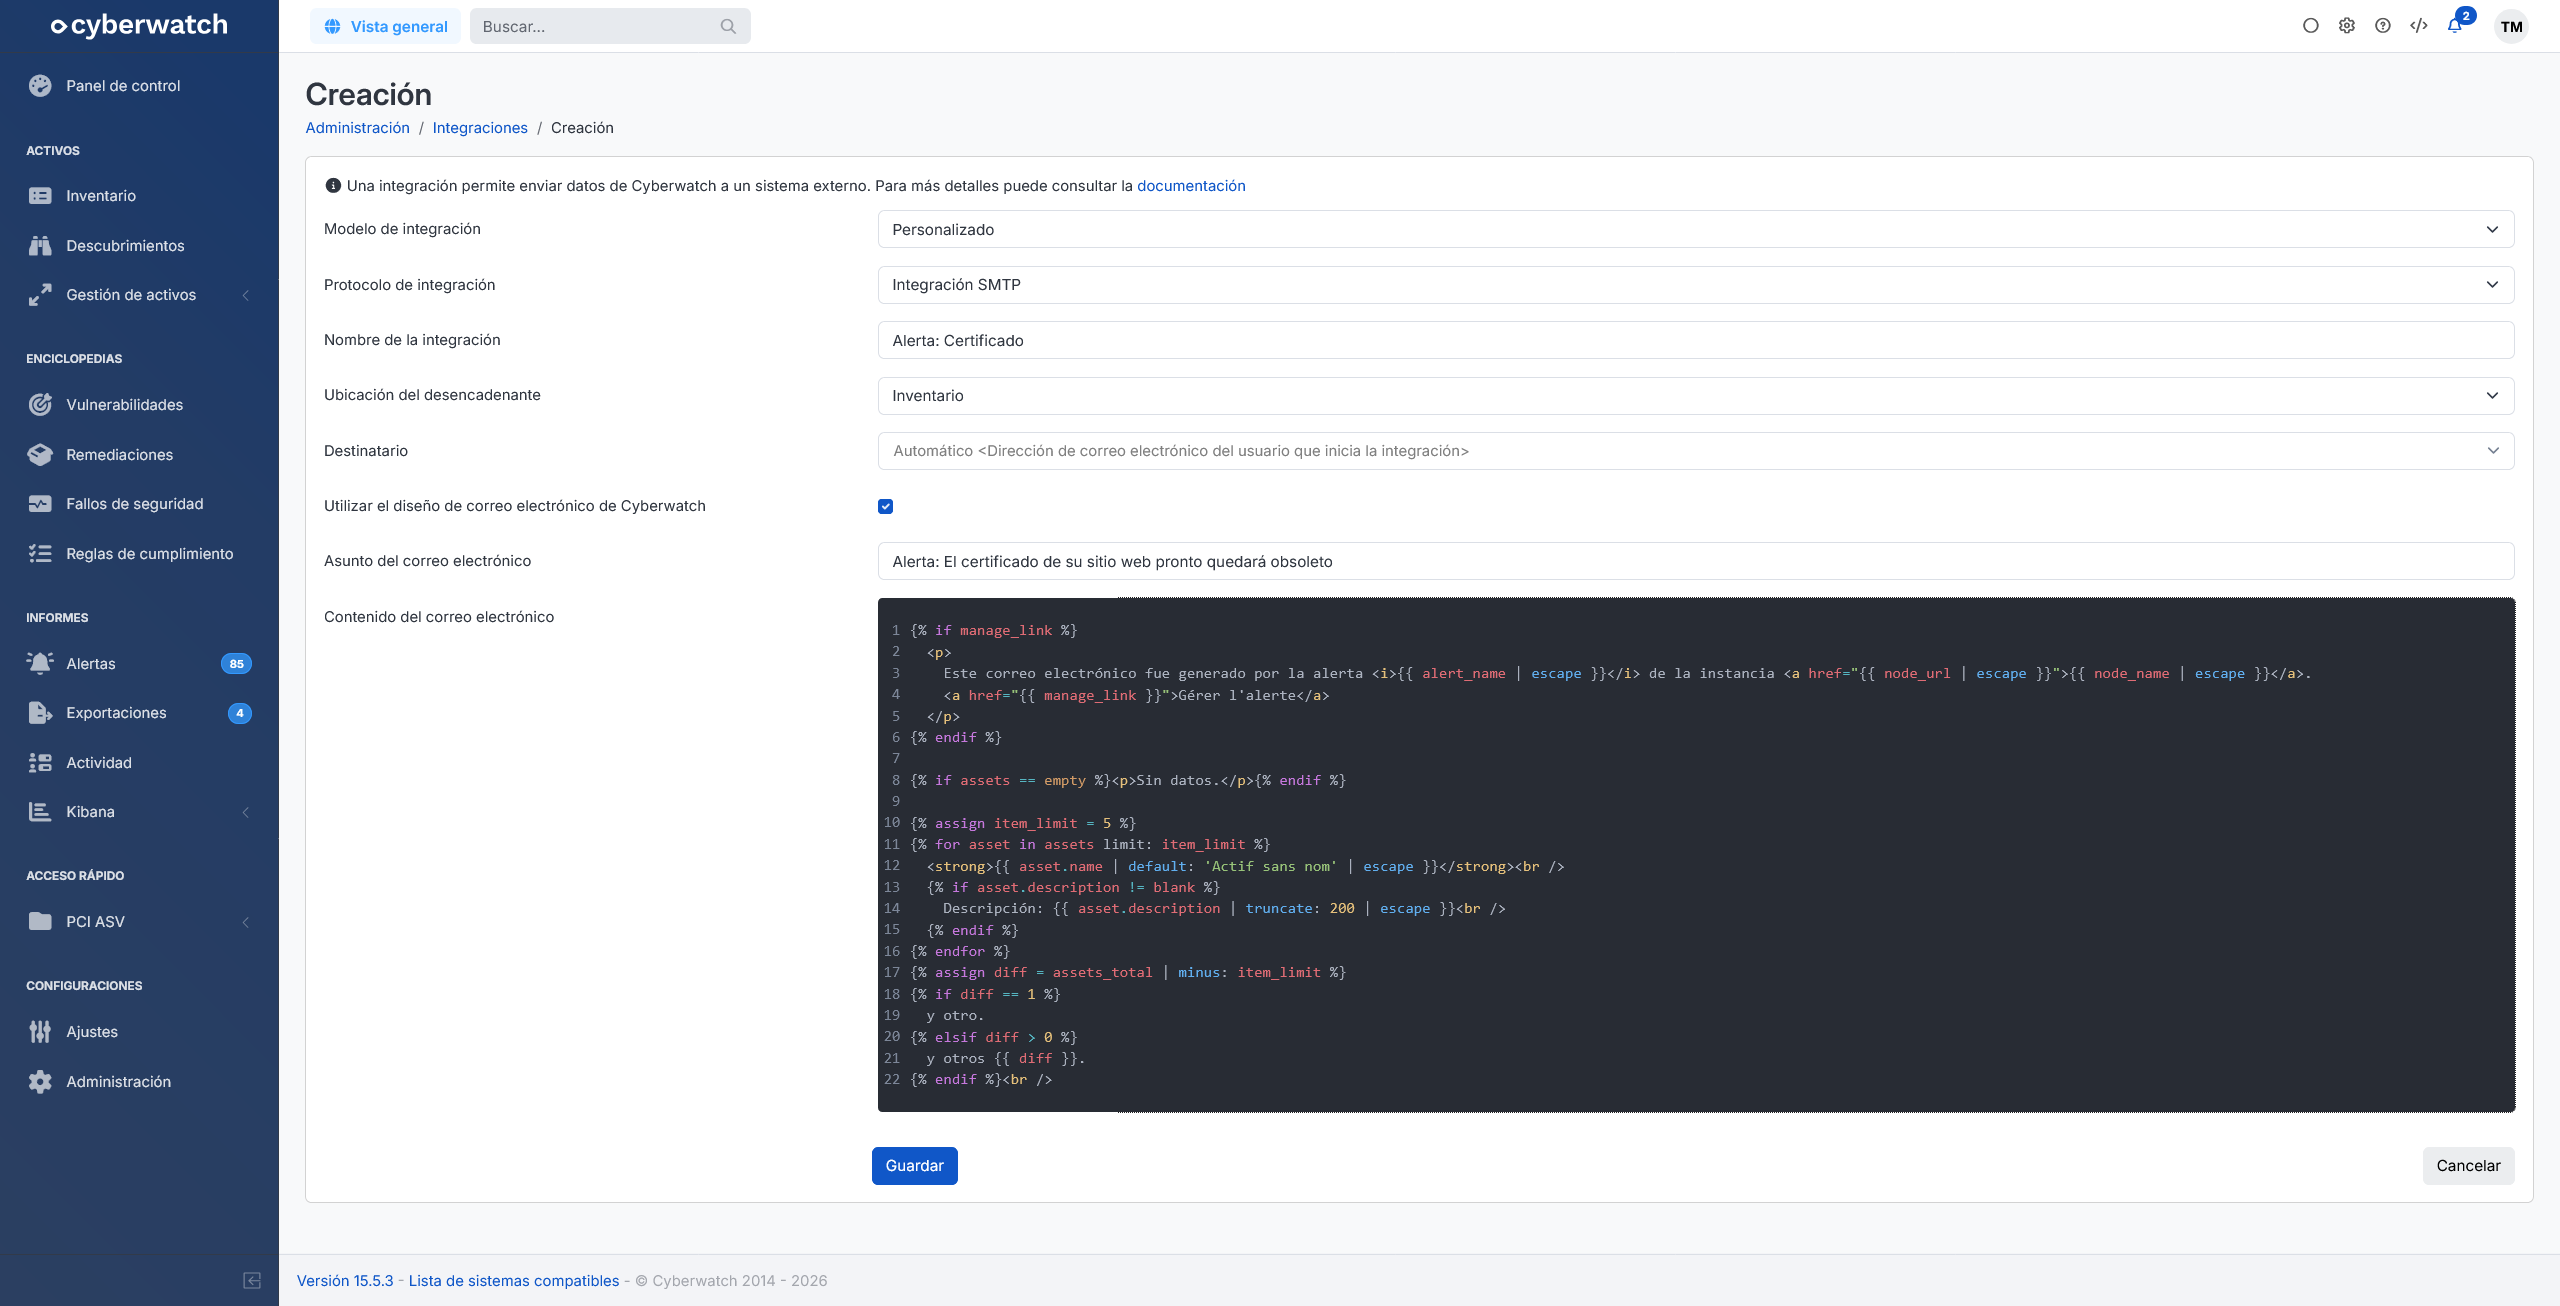The image size is (2560, 1306).
Task: Open the Protocolo de integración dropdown
Action: (1695, 285)
